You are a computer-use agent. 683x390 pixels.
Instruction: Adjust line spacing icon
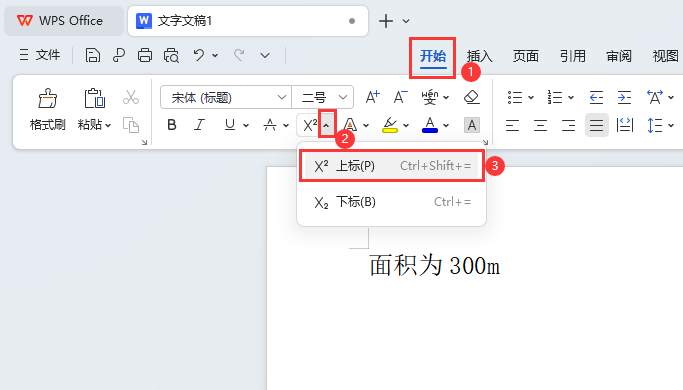pos(655,125)
